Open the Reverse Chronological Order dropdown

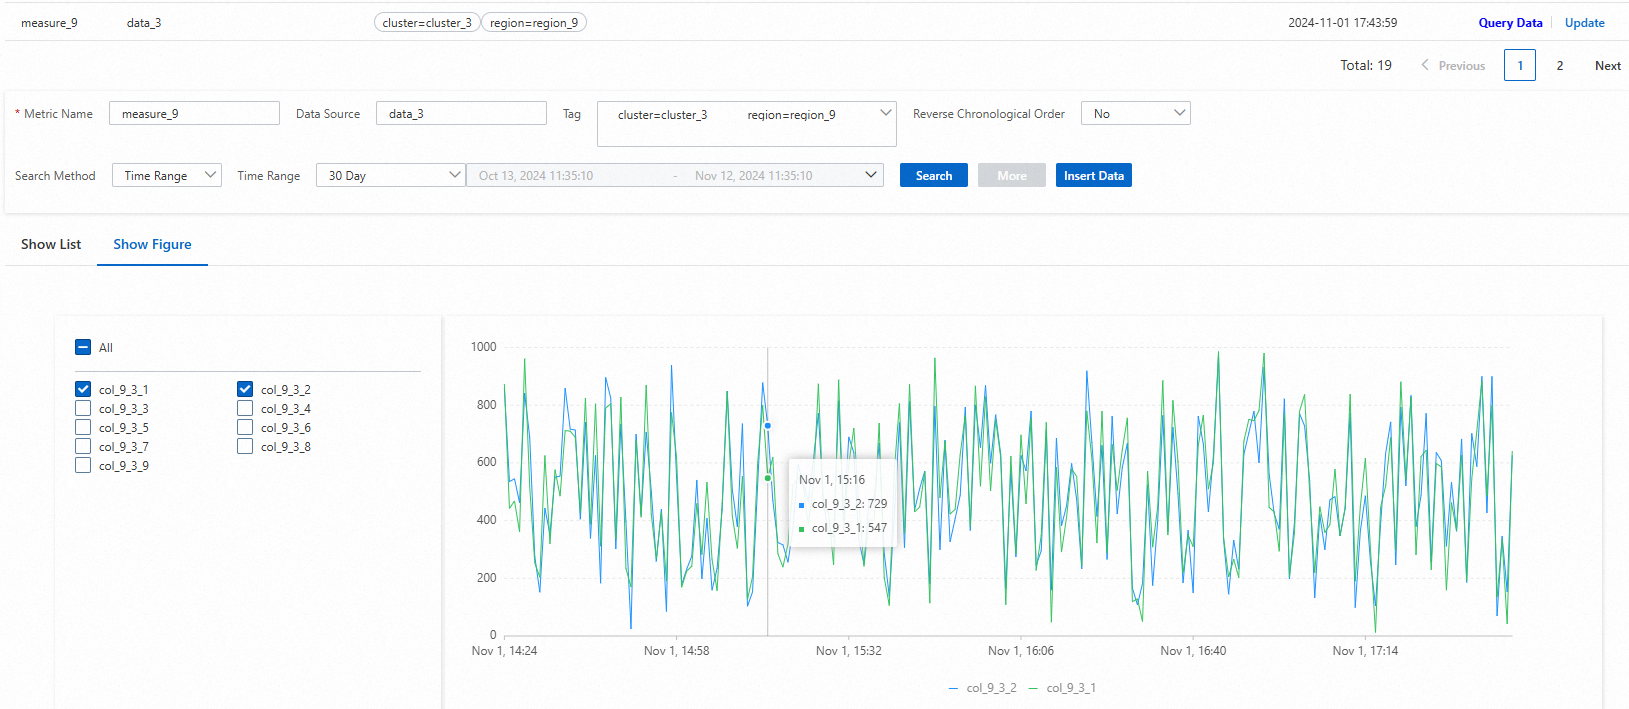click(x=1135, y=113)
